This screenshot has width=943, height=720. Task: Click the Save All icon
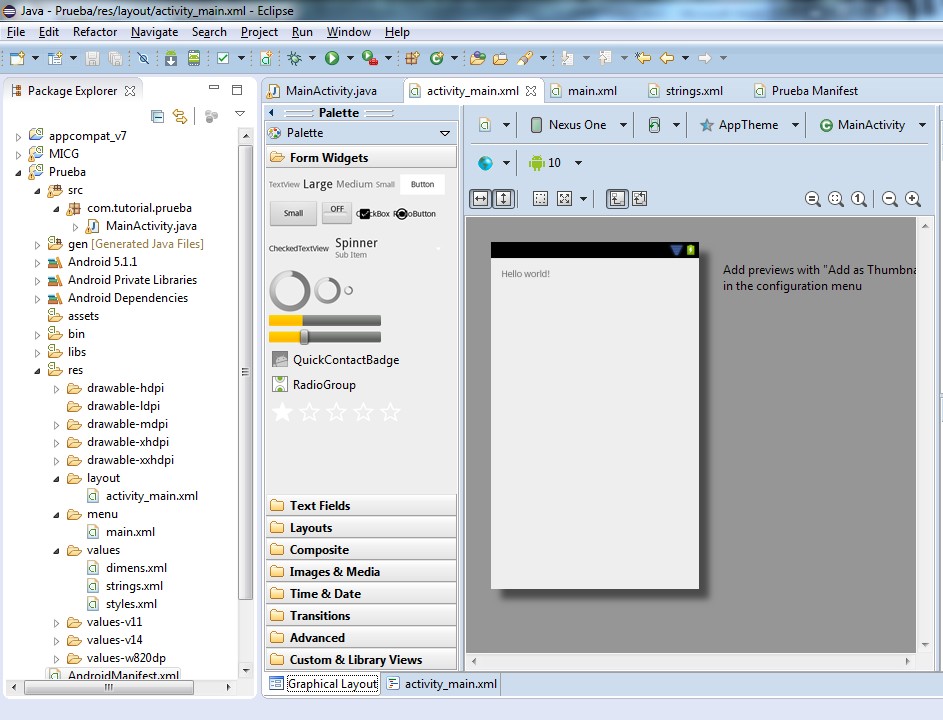pos(115,58)
